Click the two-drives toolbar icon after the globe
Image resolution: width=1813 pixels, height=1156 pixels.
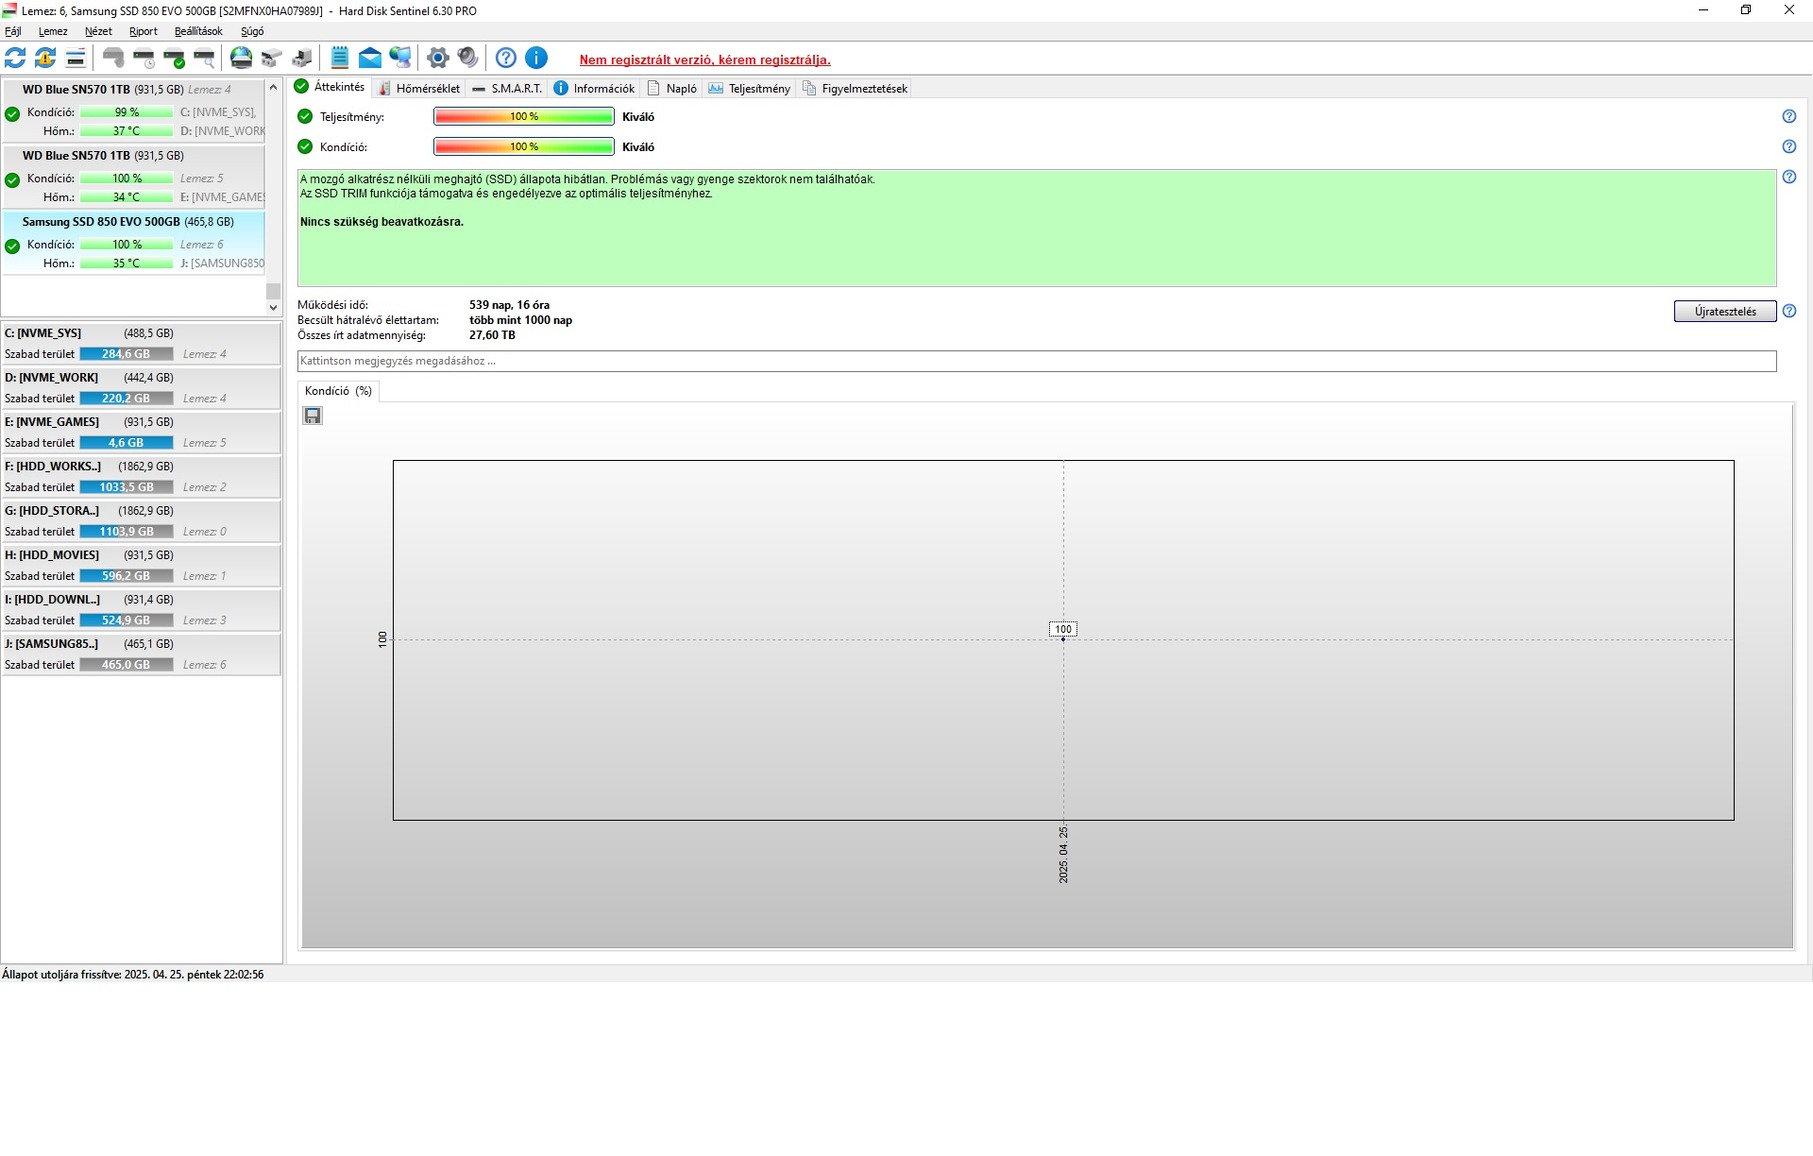pos(271,58)
